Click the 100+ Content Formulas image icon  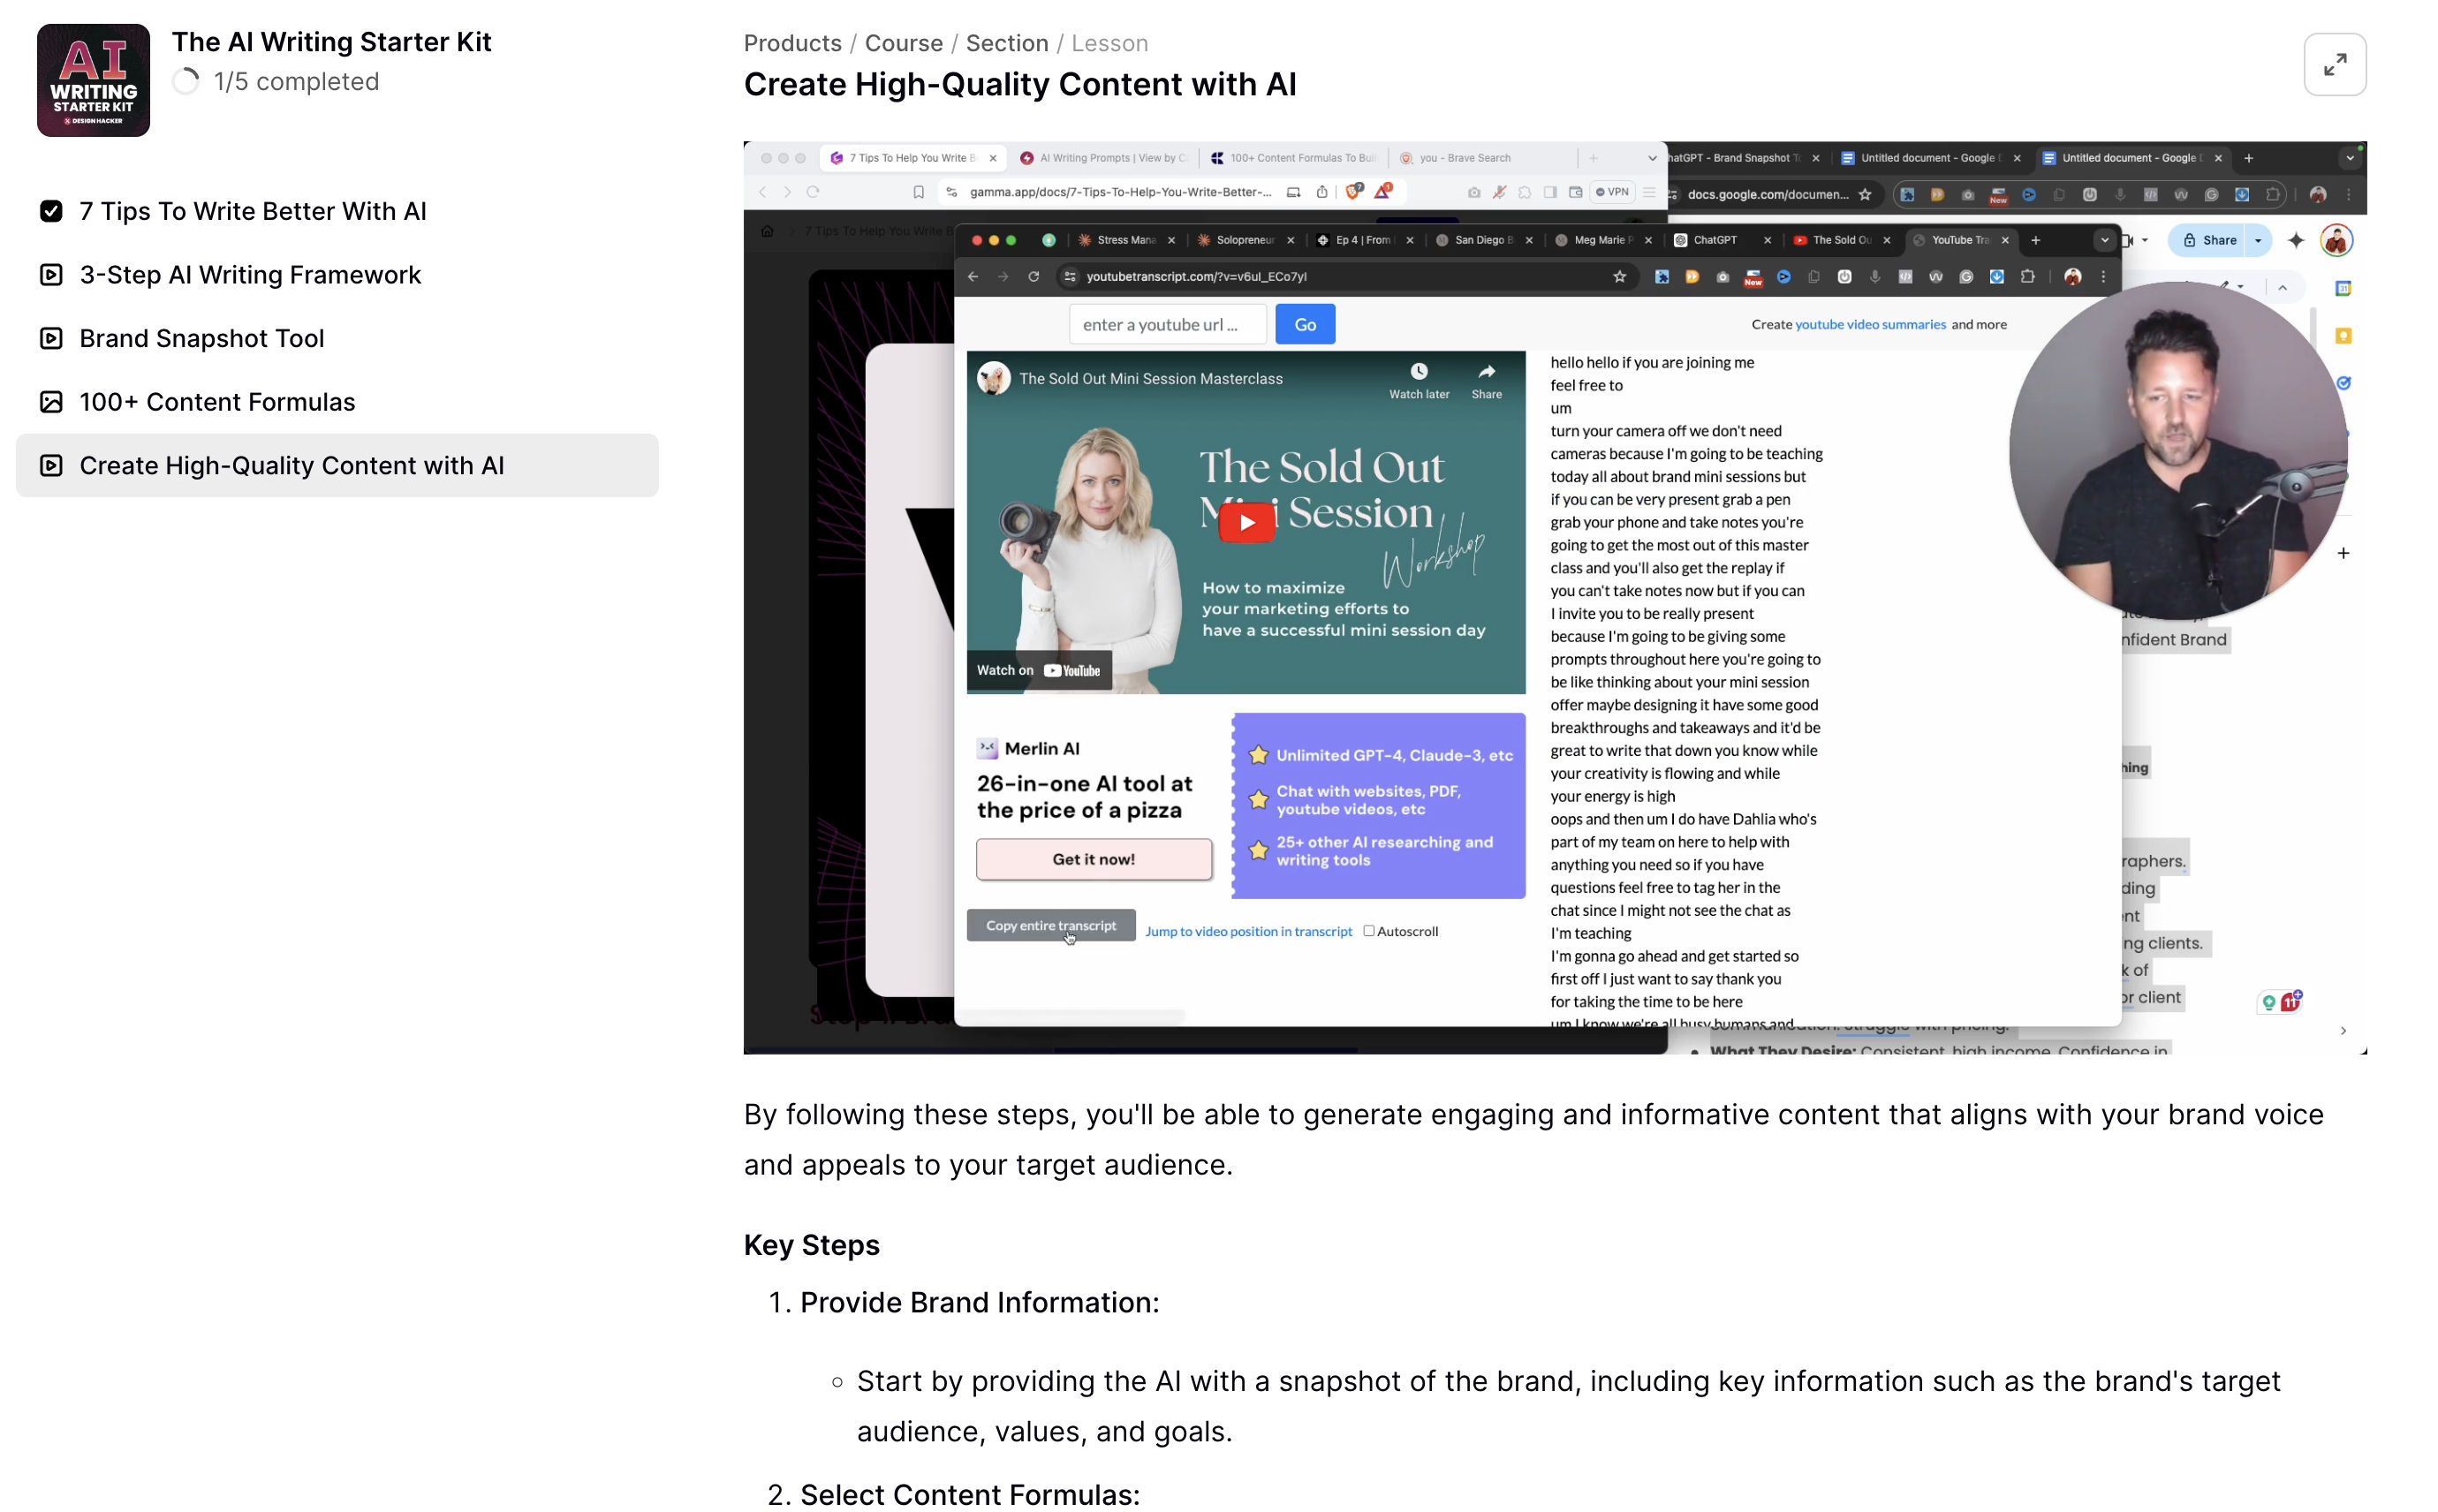(51, 402)
